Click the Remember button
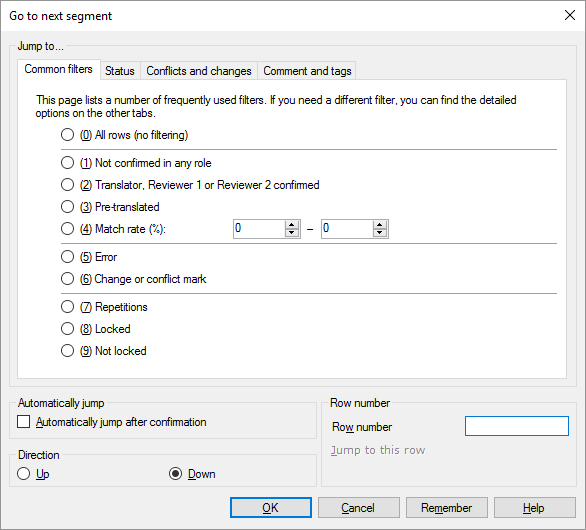The width and height of the screenshot is (586, 530). click(x=447, y=508)
